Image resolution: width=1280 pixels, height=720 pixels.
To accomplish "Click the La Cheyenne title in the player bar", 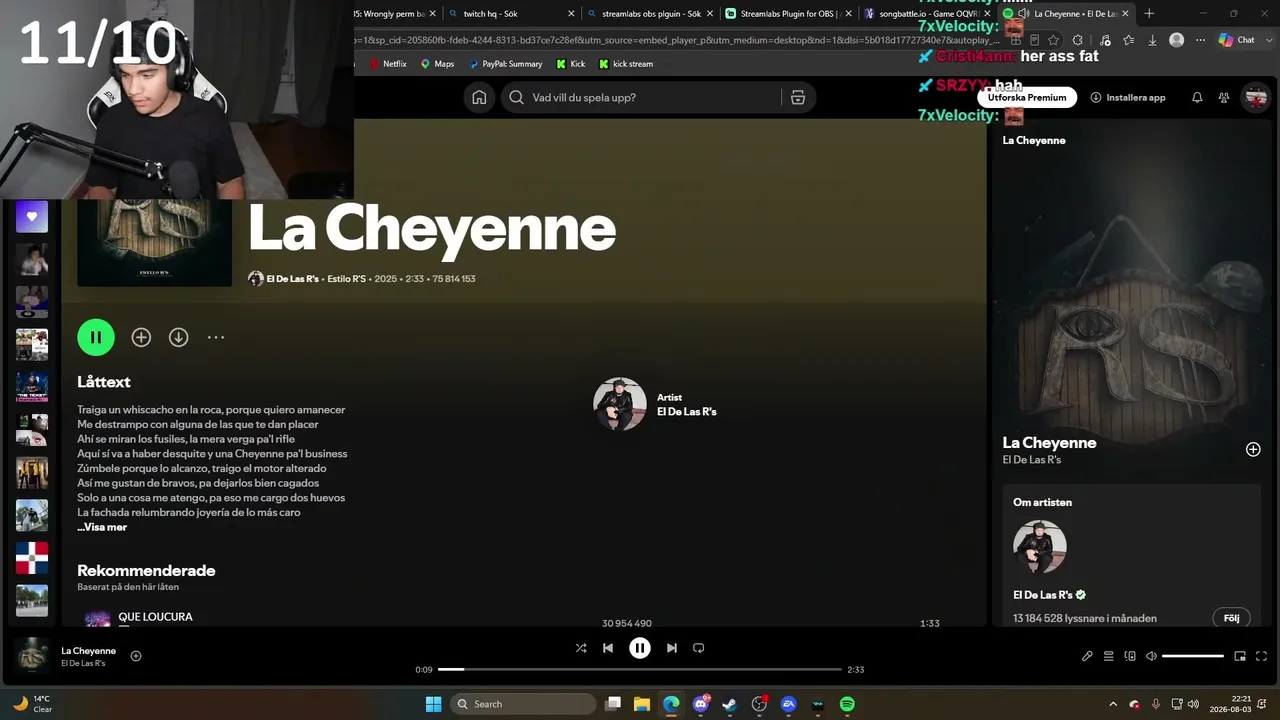I will (x=88, y=651).
